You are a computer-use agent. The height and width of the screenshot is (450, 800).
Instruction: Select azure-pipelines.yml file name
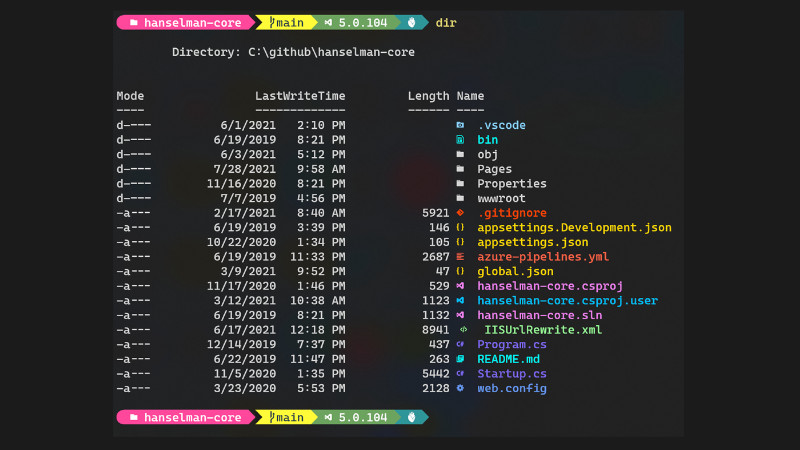tap(543, 257)
